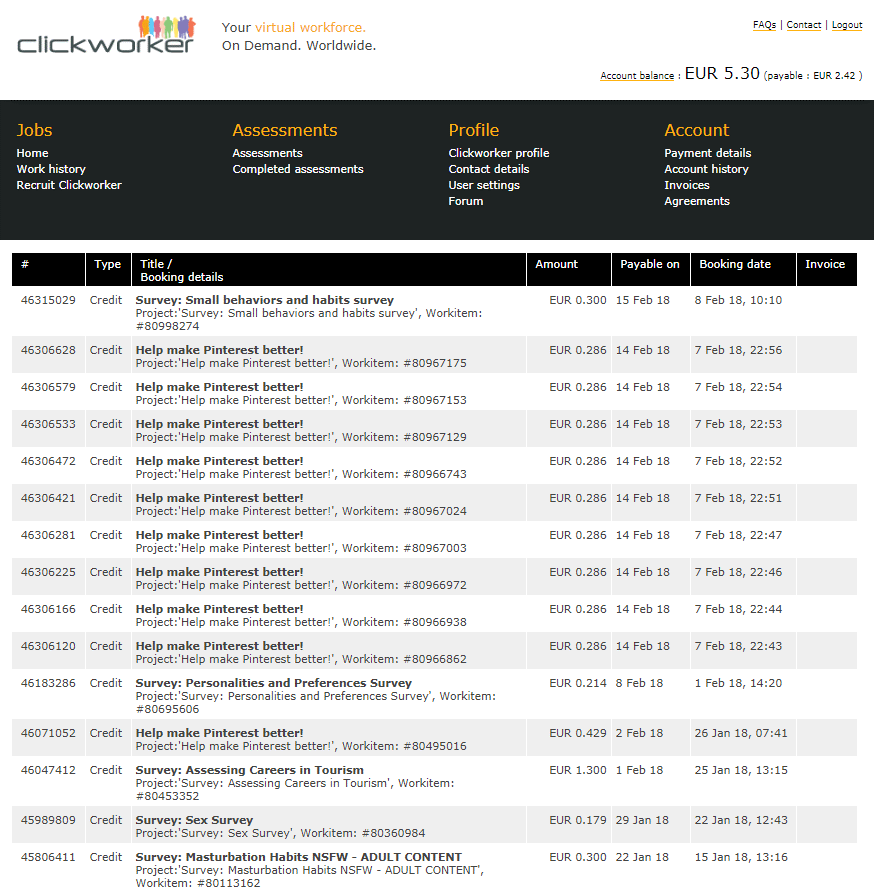Click 'Survey: Assessing Careers in Tourism' title
Viewport: 874px width, 892px height.
pyautogui.click(x=249, y=770)
